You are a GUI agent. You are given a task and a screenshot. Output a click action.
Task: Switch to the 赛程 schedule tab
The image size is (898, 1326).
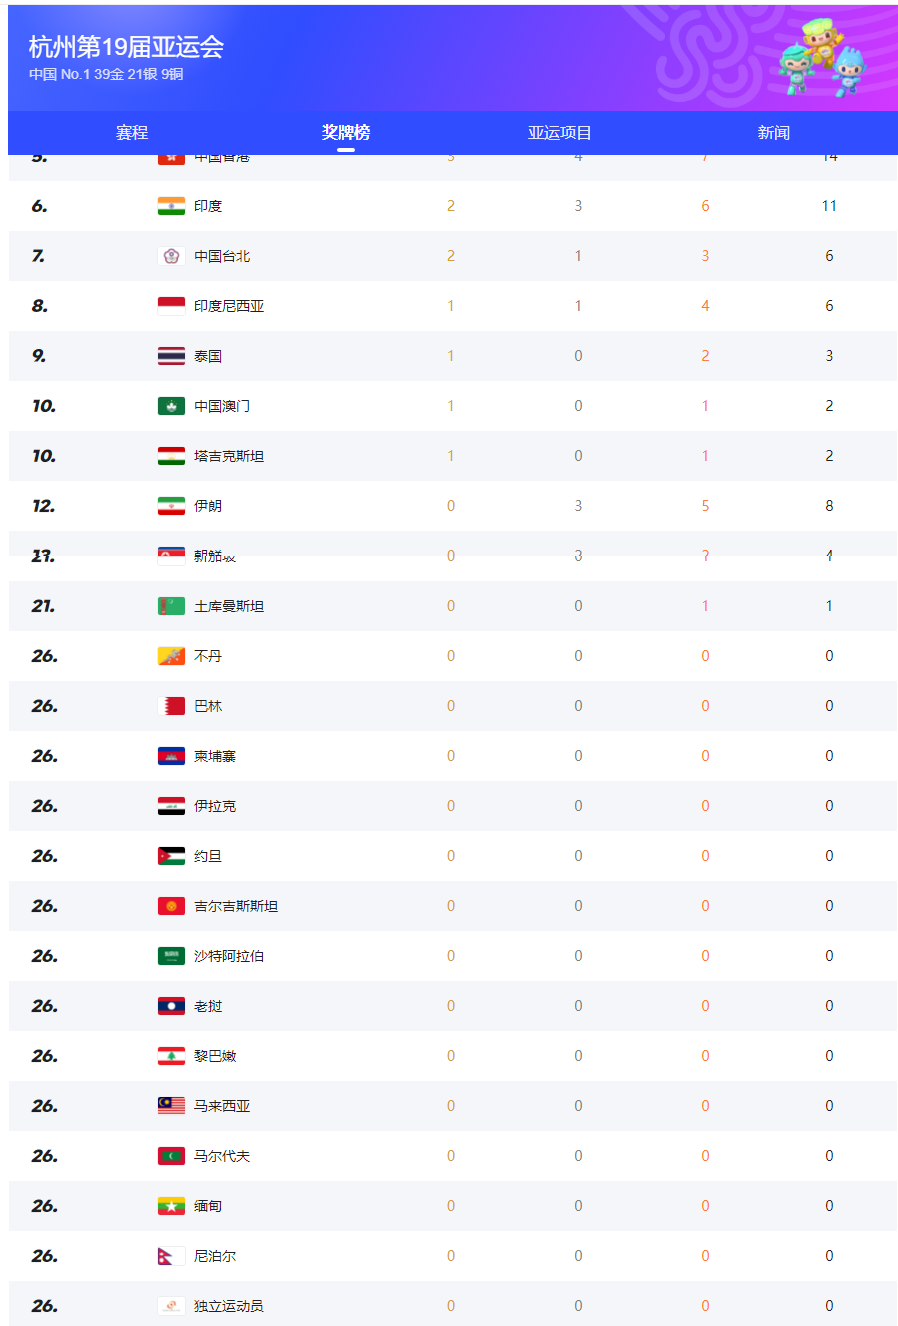coord(132,133)
